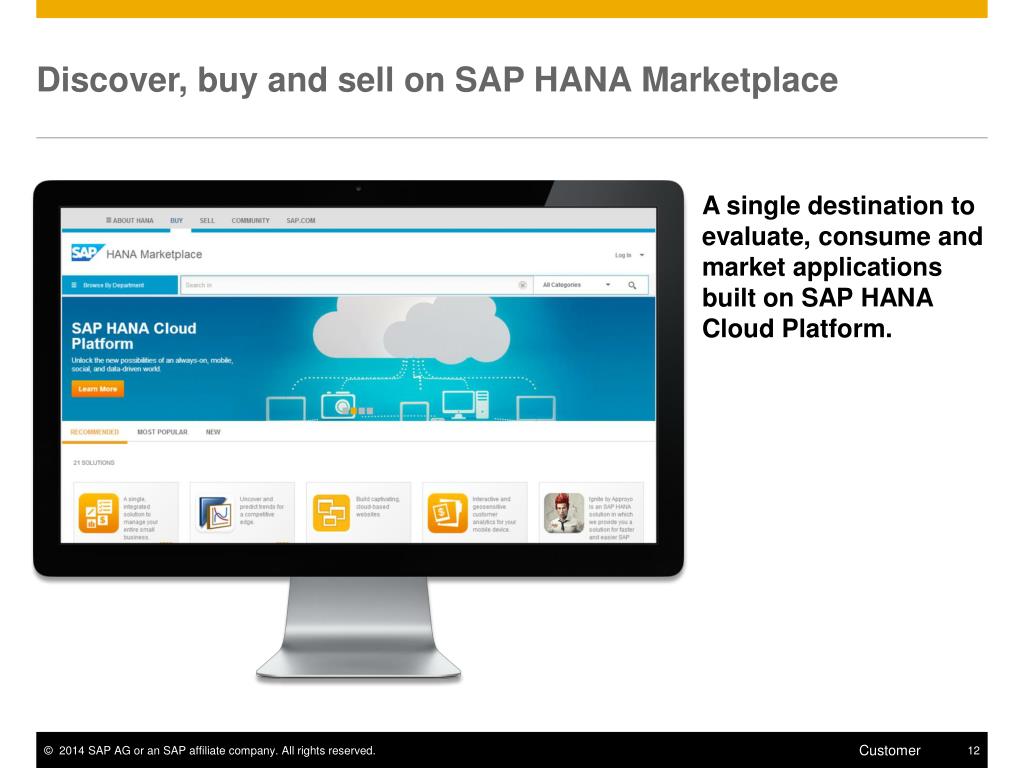Click the SAP HANA Cloud Platform banner heading

[x=134, y=336]
